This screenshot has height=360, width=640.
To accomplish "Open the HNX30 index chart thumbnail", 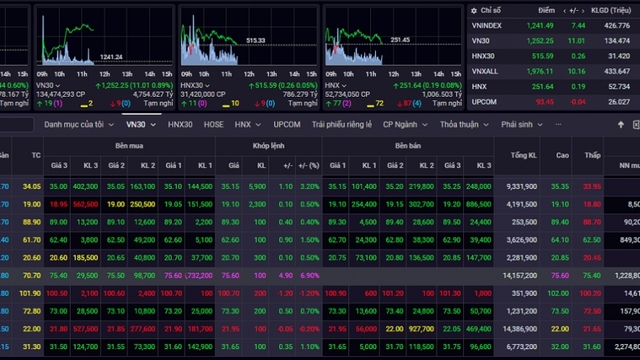I will (x=249, y=37).
